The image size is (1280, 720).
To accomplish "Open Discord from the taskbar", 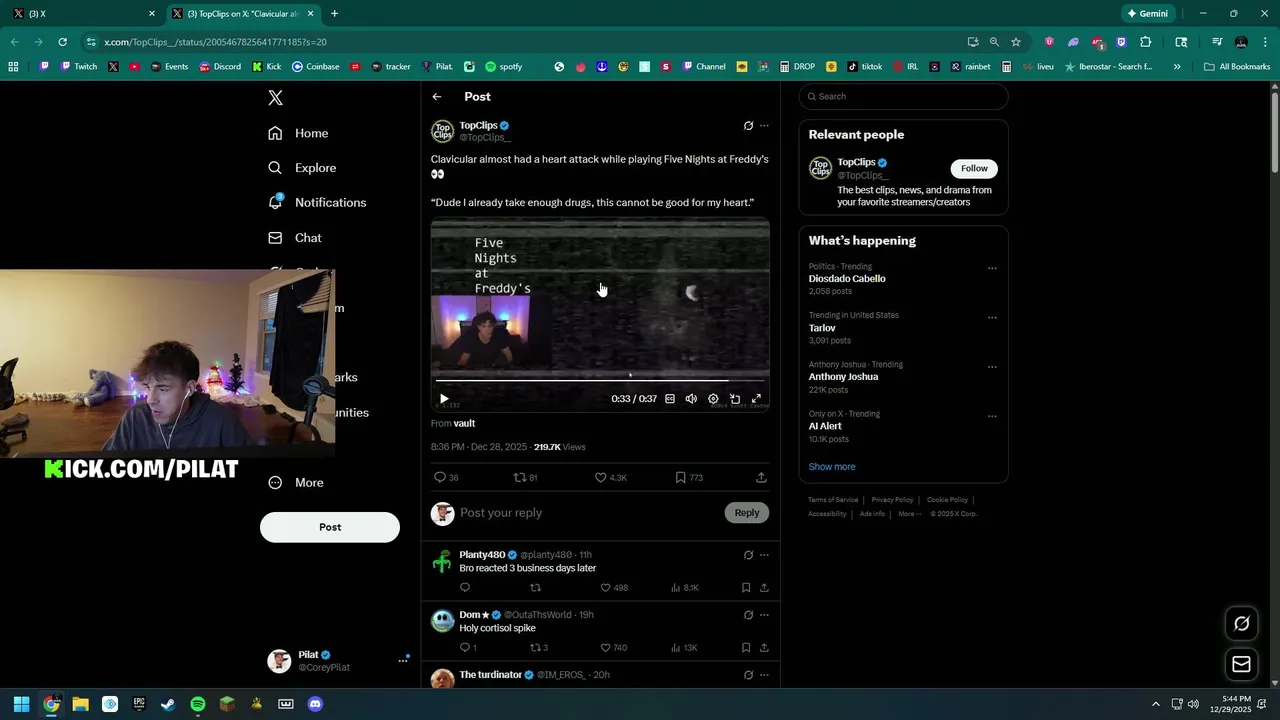I will point(315,704).
